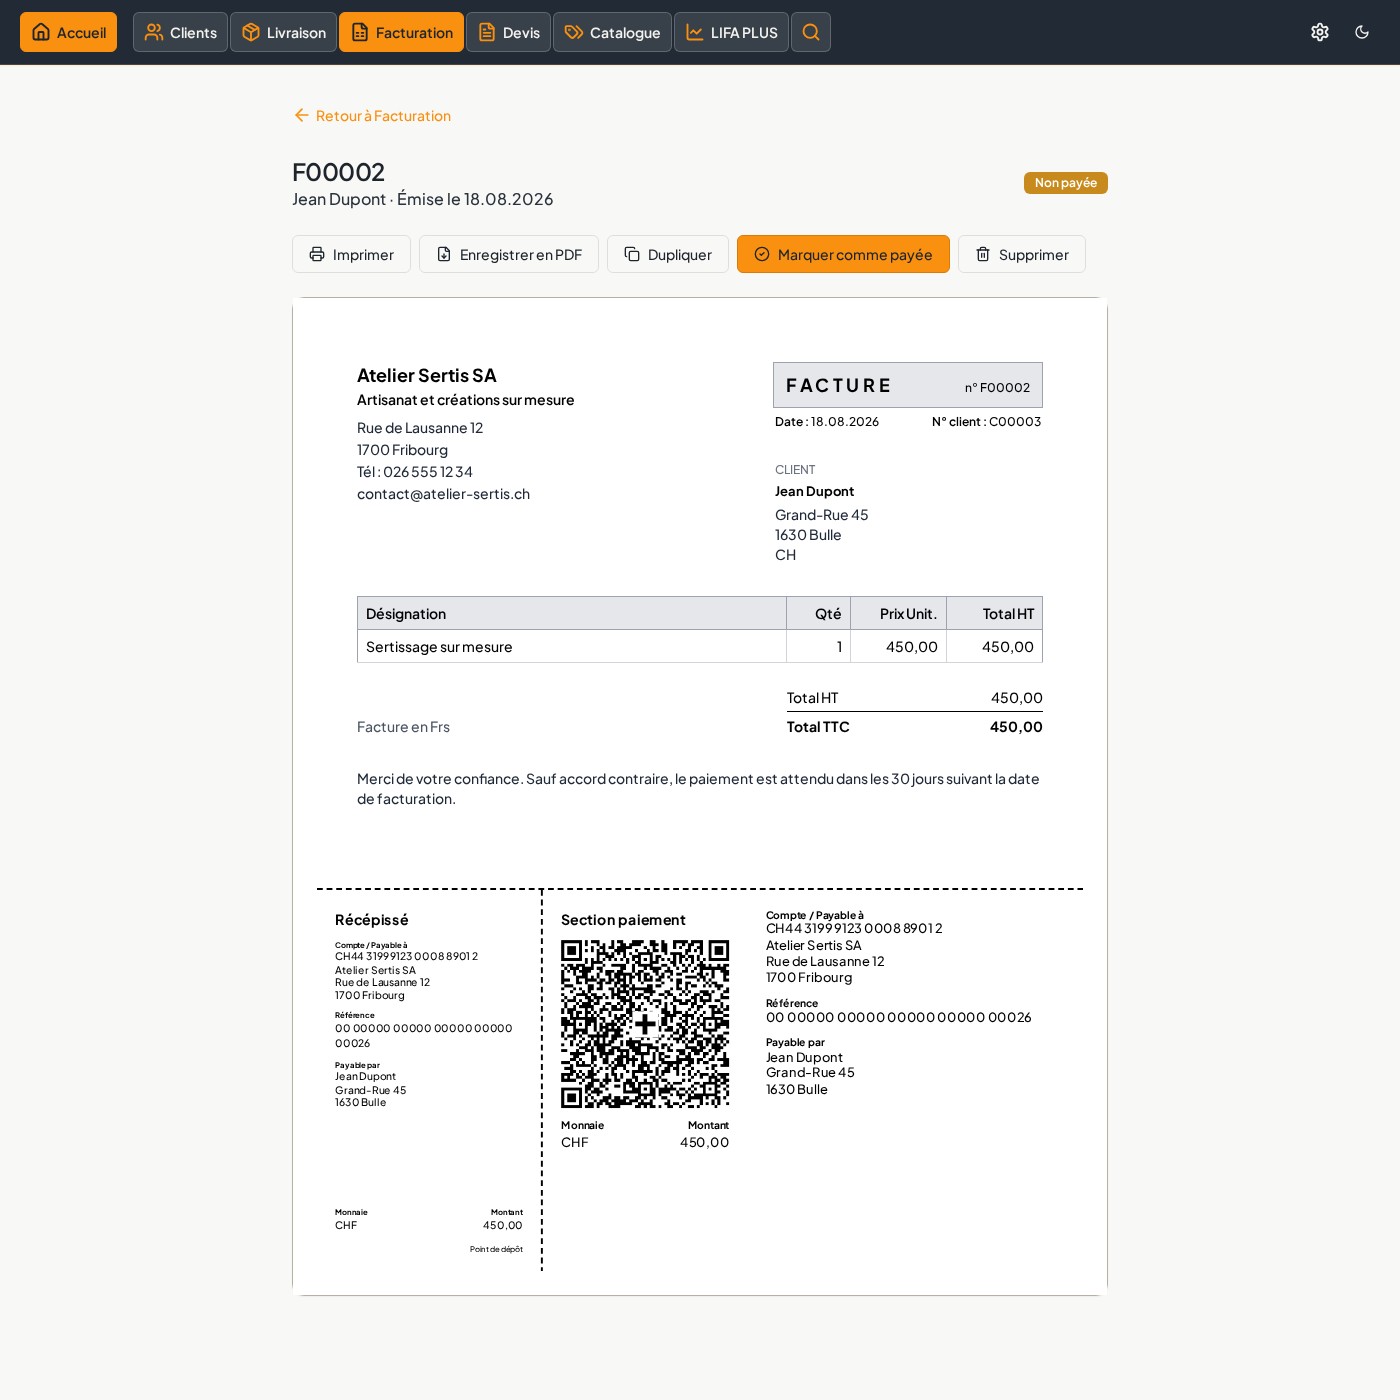Screen dimensions: 1400x1400
Task: Click the F00002 invoice heading
Action: click(339, 172)
